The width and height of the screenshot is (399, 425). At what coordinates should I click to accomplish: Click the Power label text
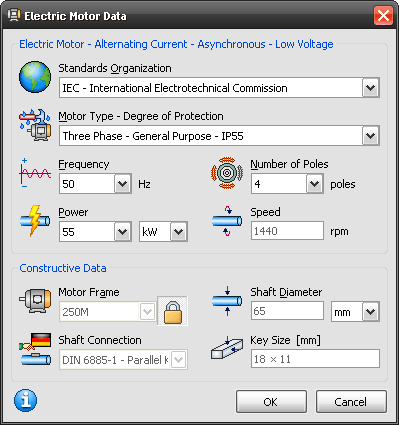coord(73,212)
